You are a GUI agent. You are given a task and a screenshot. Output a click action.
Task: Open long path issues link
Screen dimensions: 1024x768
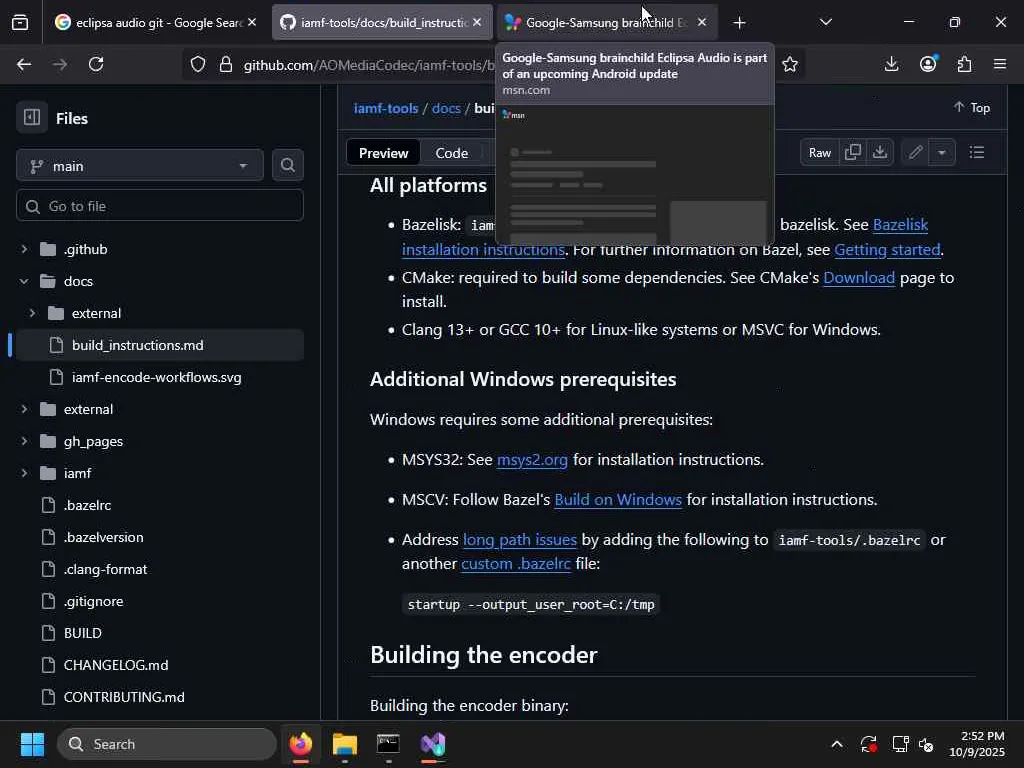519,540
